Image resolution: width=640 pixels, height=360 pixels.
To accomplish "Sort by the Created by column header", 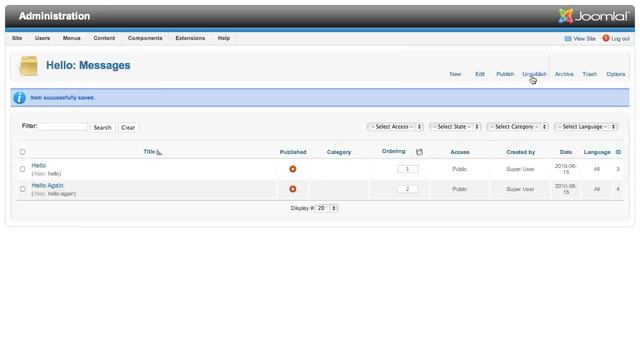I will (x=520, y=152).
